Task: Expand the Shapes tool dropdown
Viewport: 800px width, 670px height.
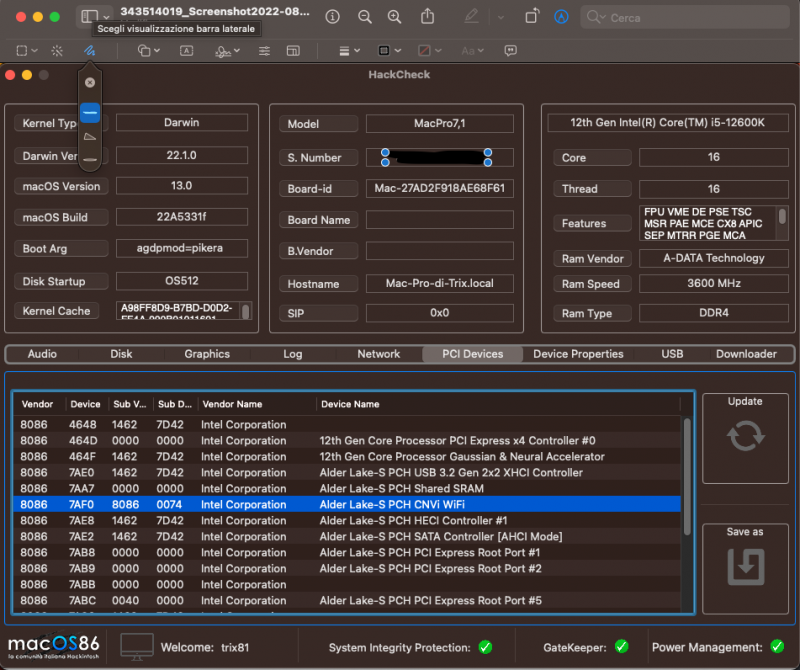Action: (149, 50)
